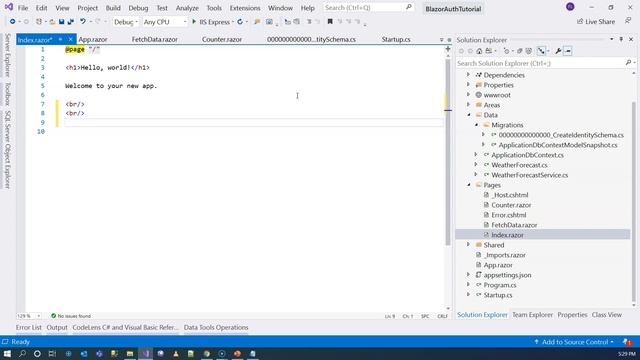Click the Visual Studio icon in the taskbar
640x360 pixels.
click(x=145, y=353)
